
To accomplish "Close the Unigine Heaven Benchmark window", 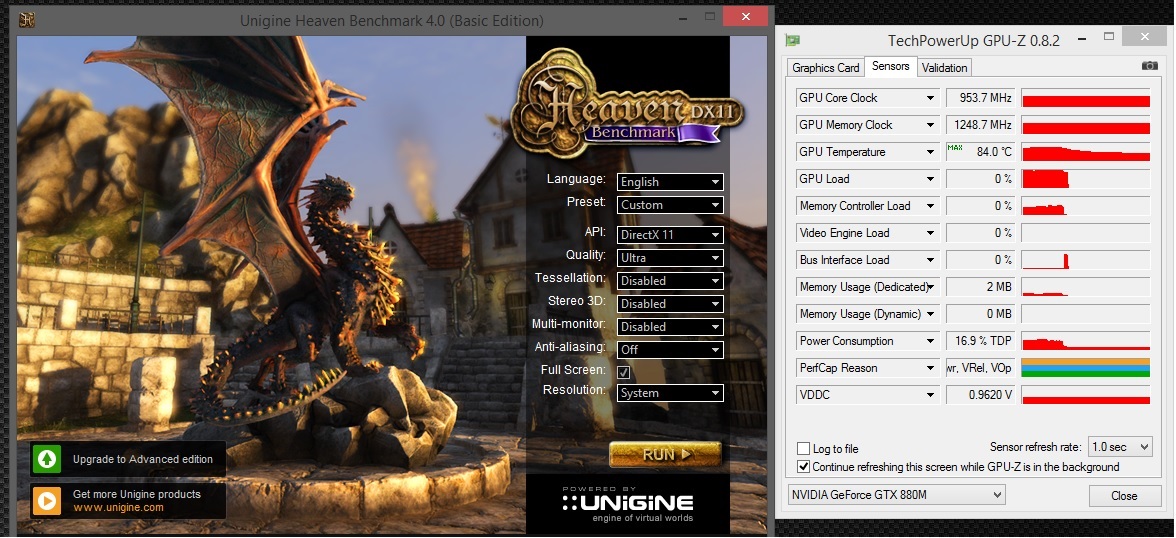I will pyautogui.click(x=746, y=17).
